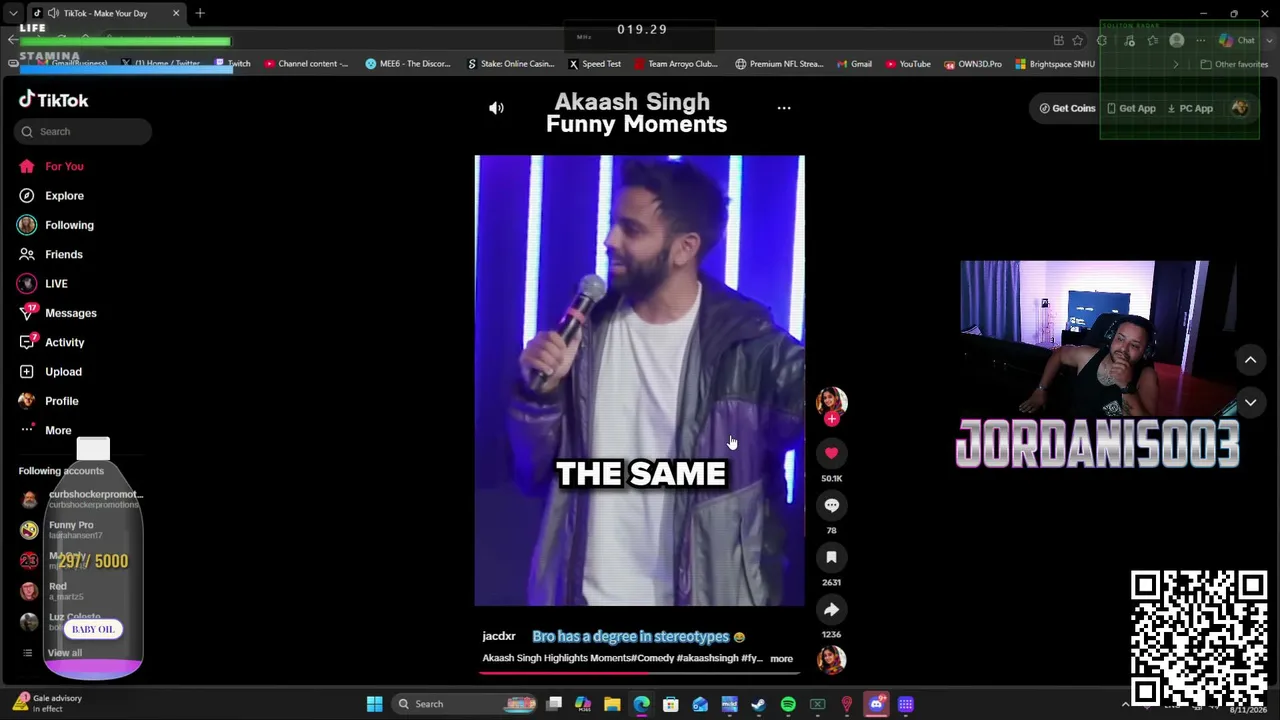Click the Windows taskbar Search box
The image size is (1280, 720).
pyautogui.click(x=467, y=704)
